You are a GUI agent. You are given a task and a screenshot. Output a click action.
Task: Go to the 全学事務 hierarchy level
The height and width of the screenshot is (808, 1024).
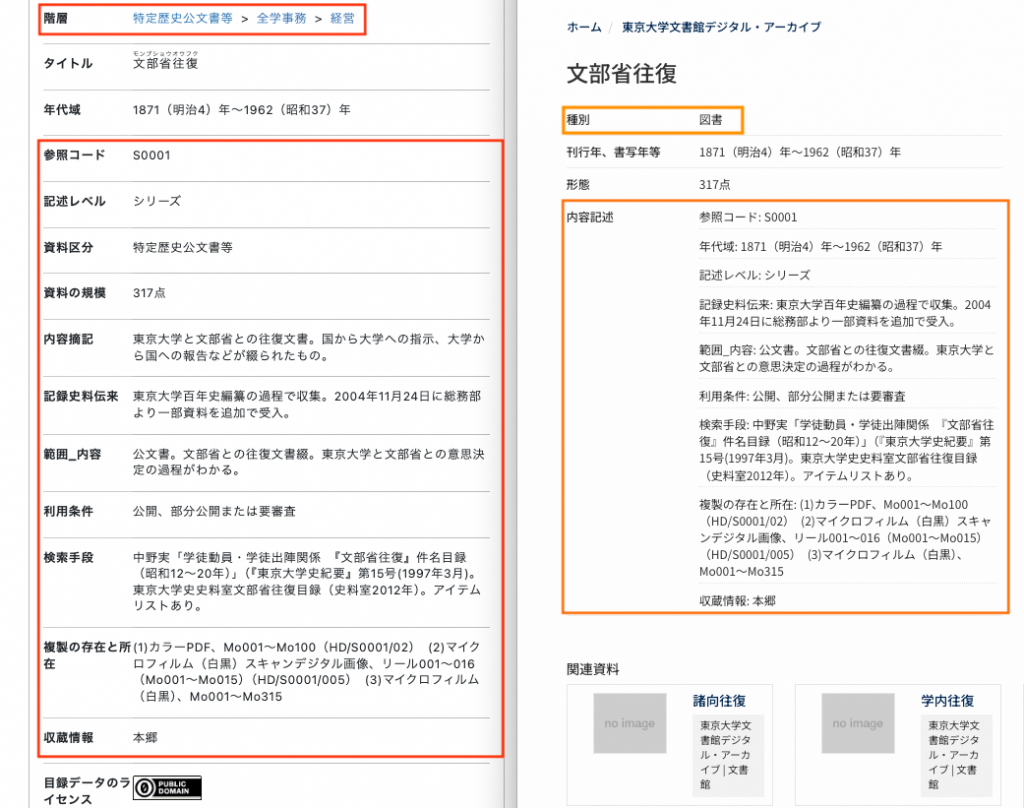[x=280, y=18]
